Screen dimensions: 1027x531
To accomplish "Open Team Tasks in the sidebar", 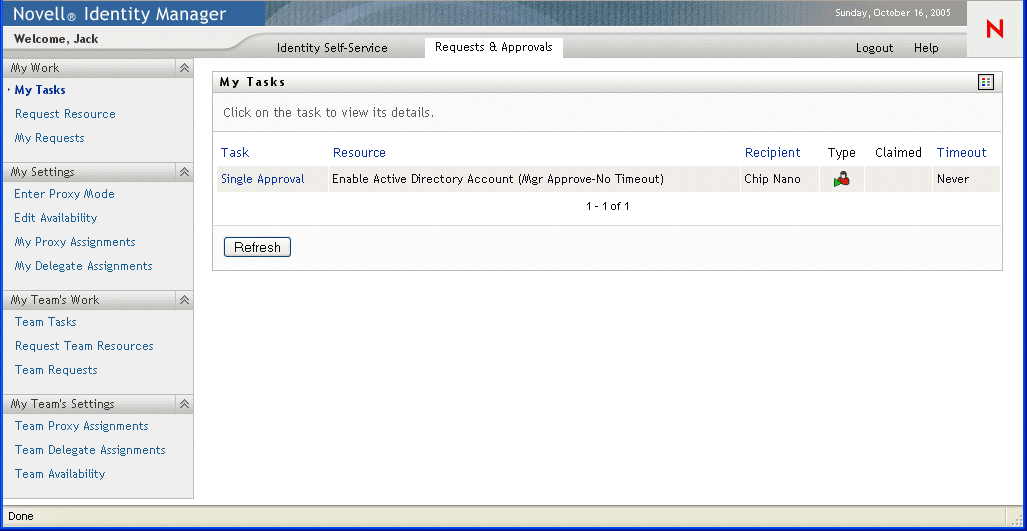I will coord(45,322).
